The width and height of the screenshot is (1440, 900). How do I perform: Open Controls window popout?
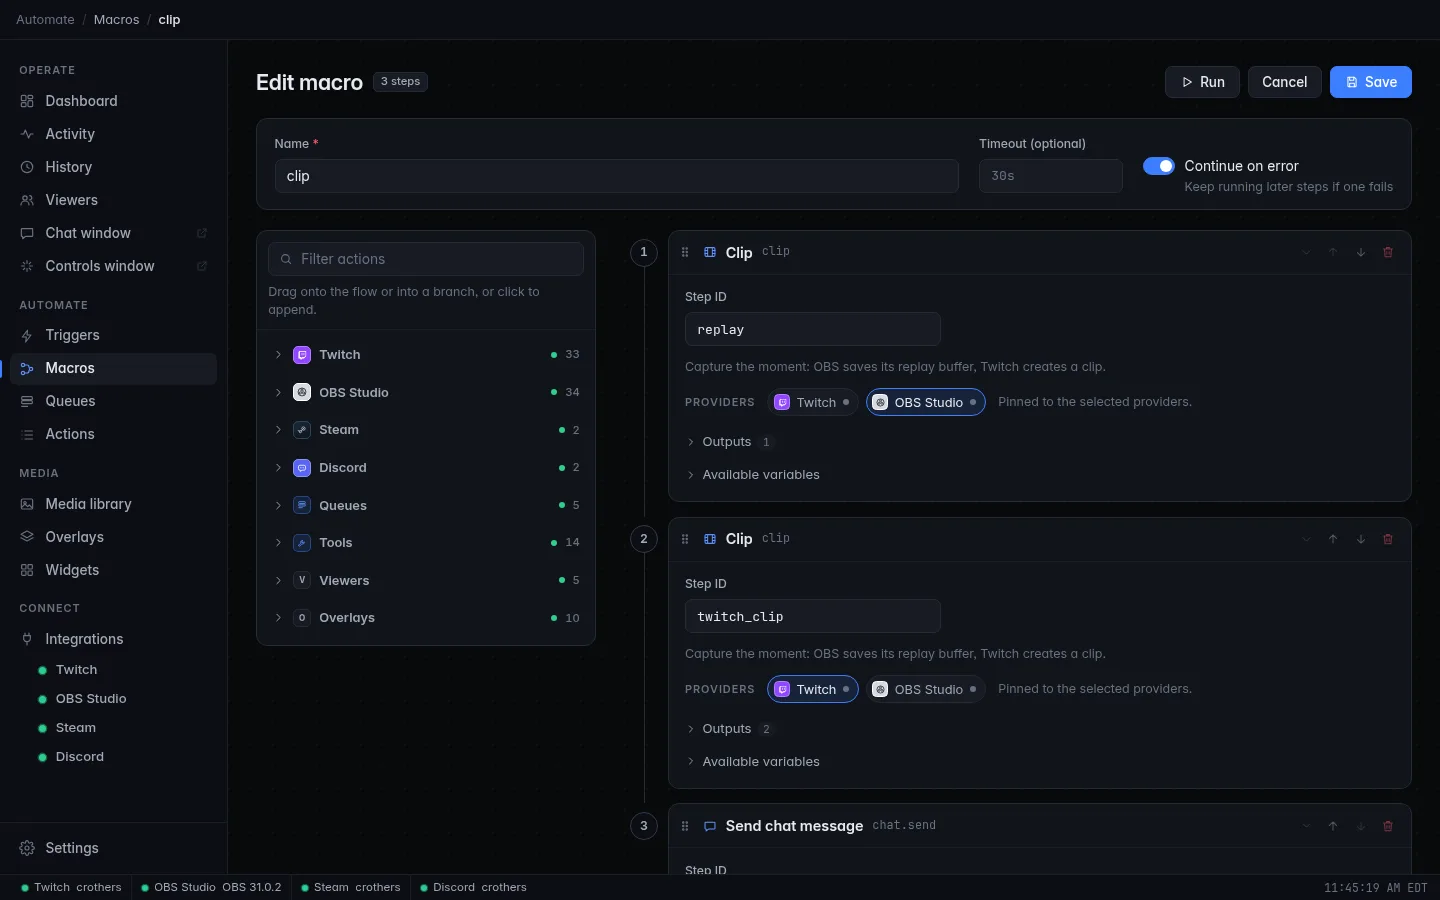pos(113,266)
